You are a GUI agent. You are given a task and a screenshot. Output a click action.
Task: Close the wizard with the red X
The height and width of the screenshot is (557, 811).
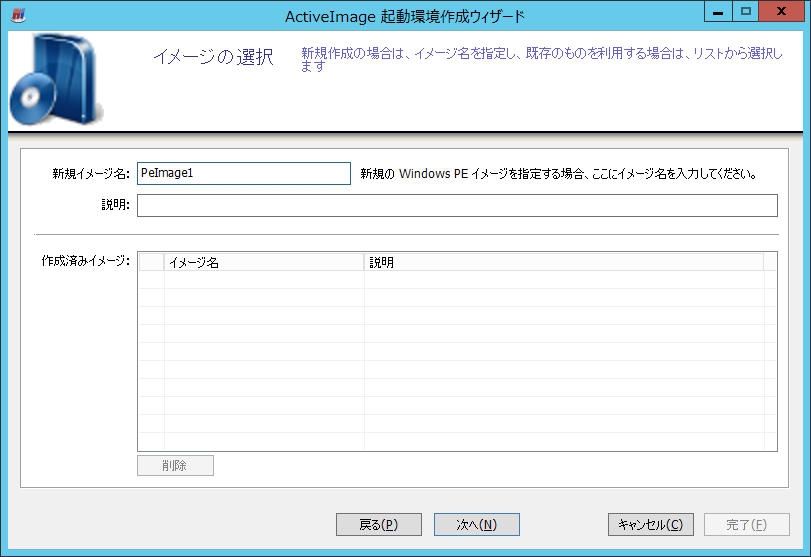coord(781,11)
